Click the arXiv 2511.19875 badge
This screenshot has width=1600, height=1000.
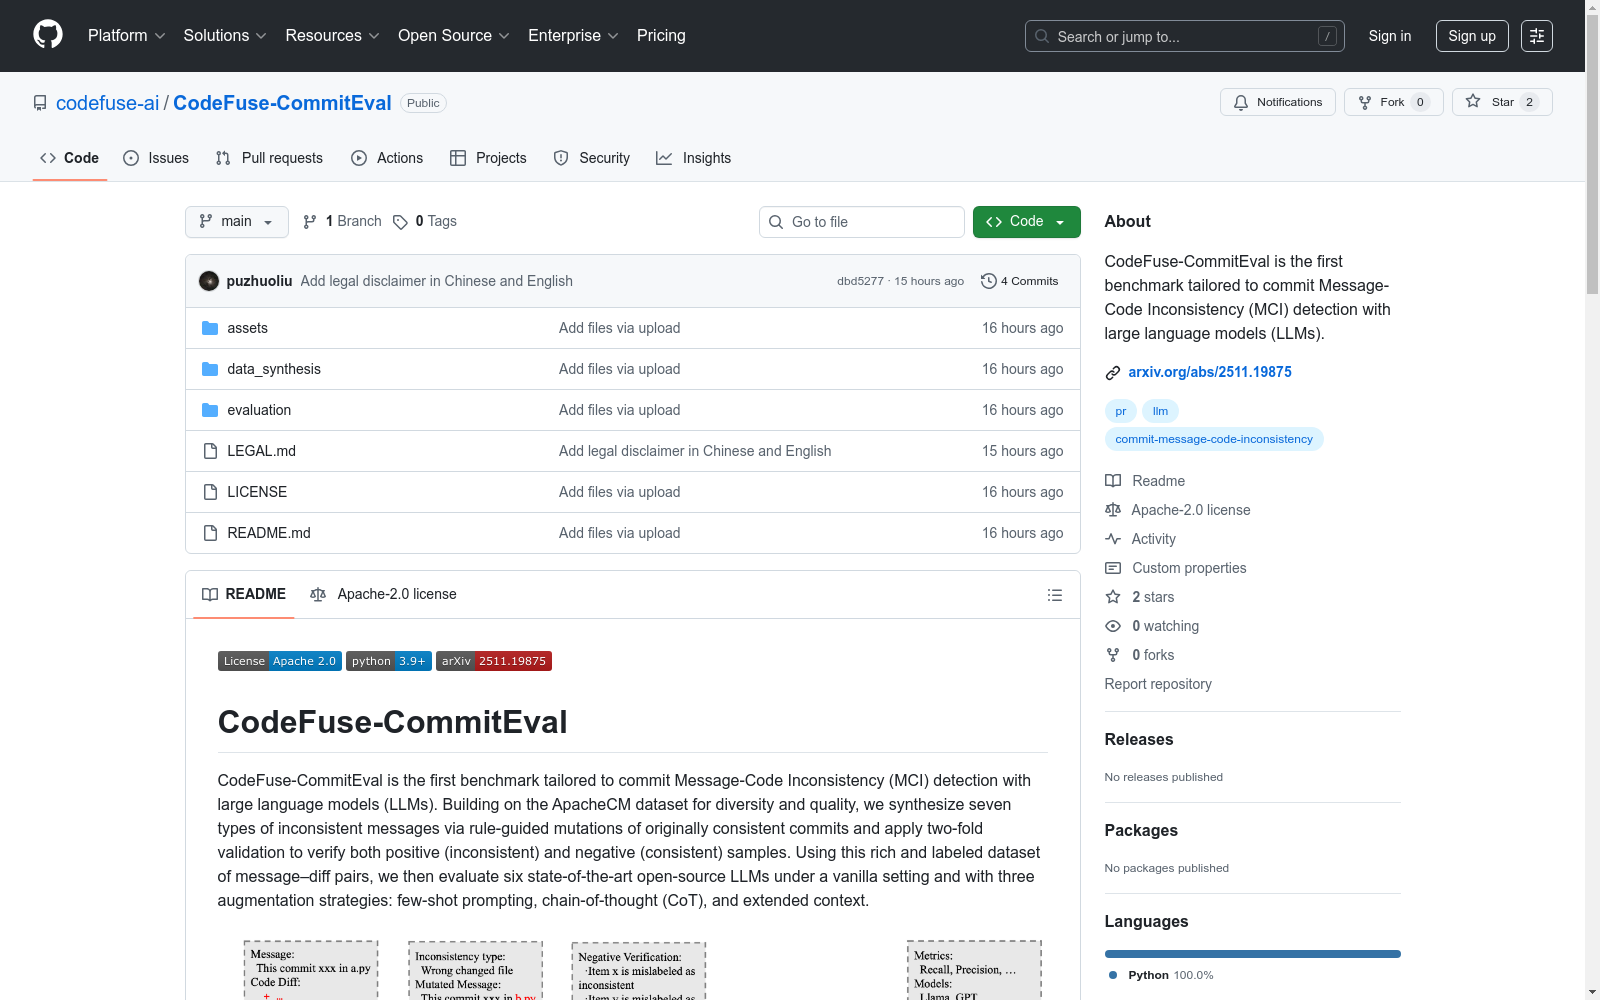[x=494, y=661]
